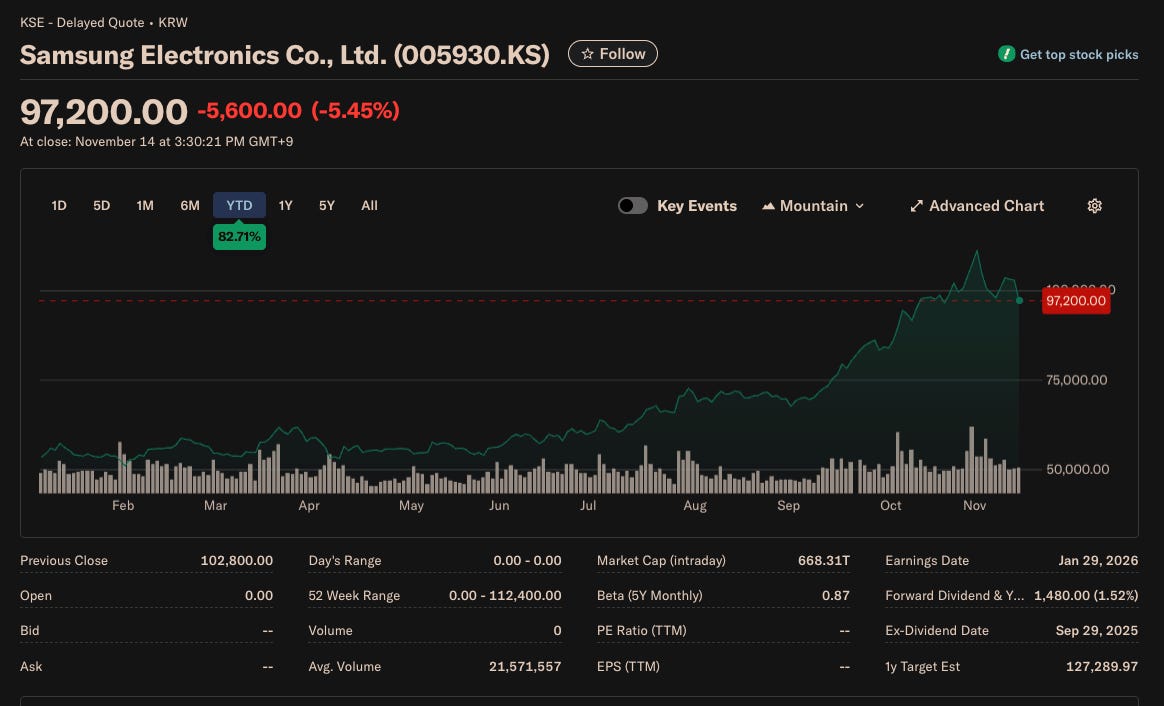Select the All time range tab

click(x=369, y=206)
